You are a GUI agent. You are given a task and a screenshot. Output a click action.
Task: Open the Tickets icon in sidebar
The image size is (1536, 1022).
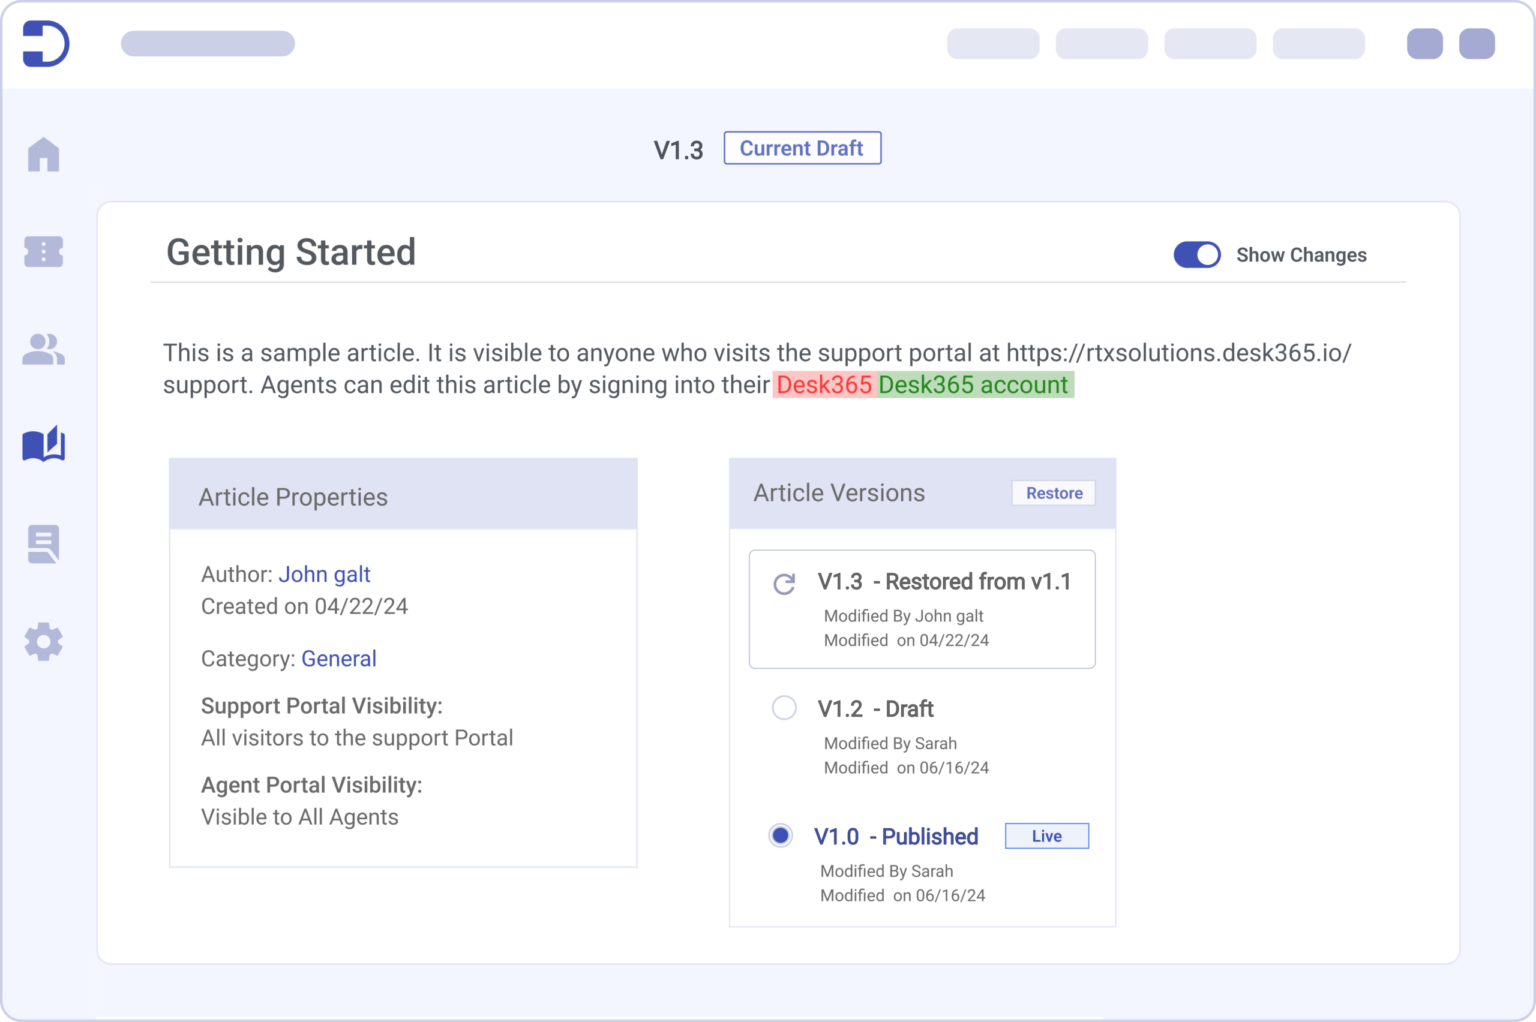43,252
